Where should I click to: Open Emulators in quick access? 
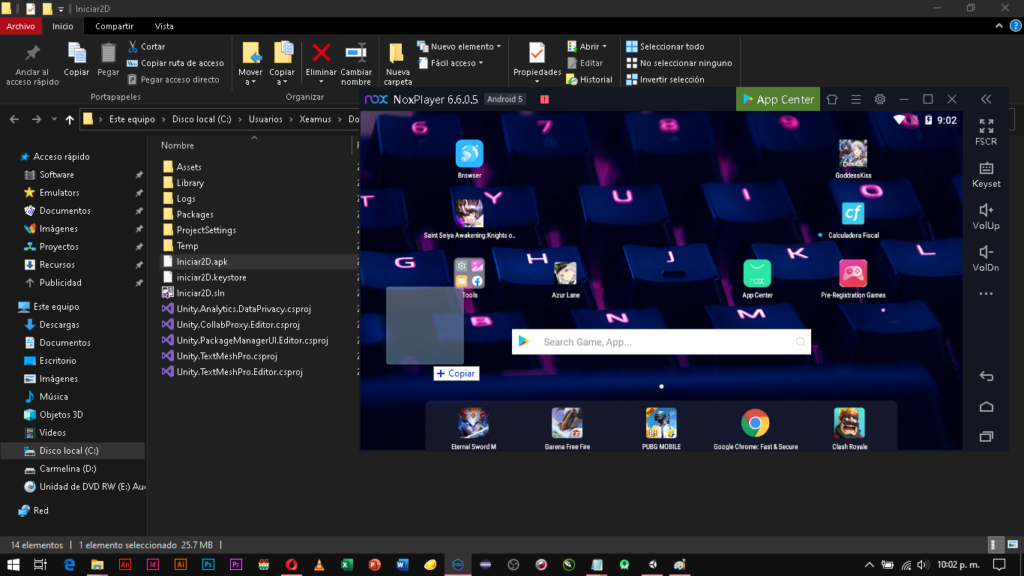pos(59,193)
